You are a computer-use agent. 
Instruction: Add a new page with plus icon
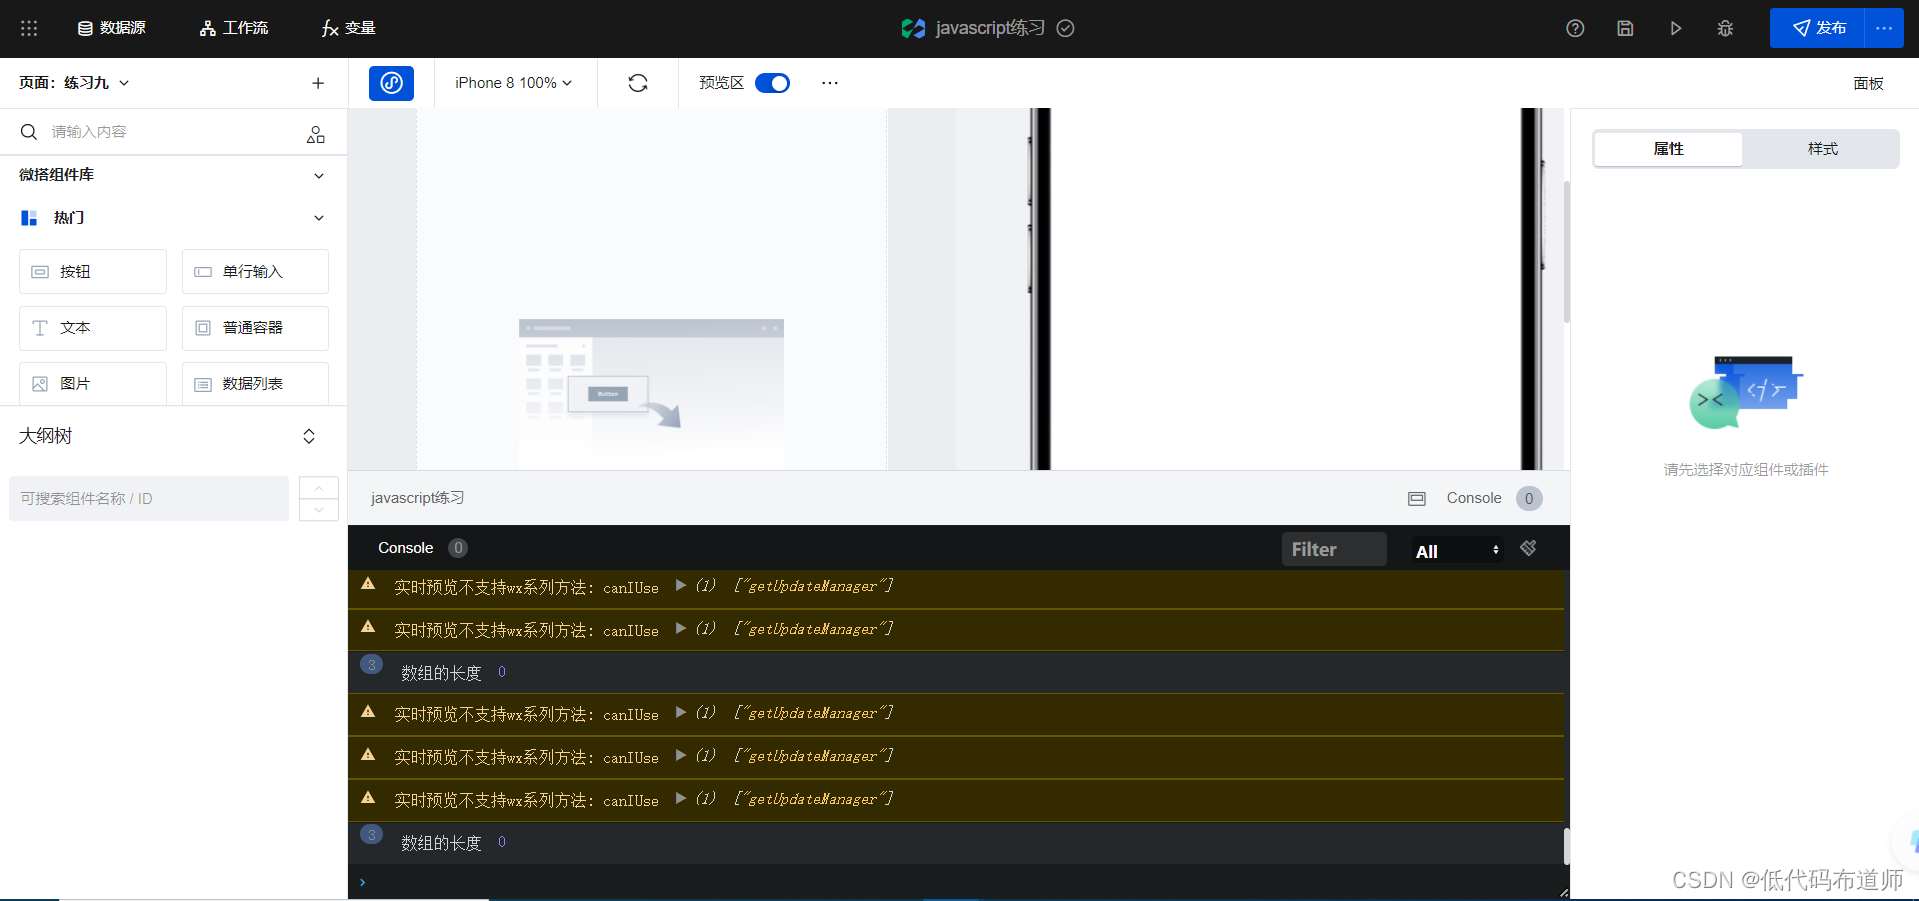318,83
